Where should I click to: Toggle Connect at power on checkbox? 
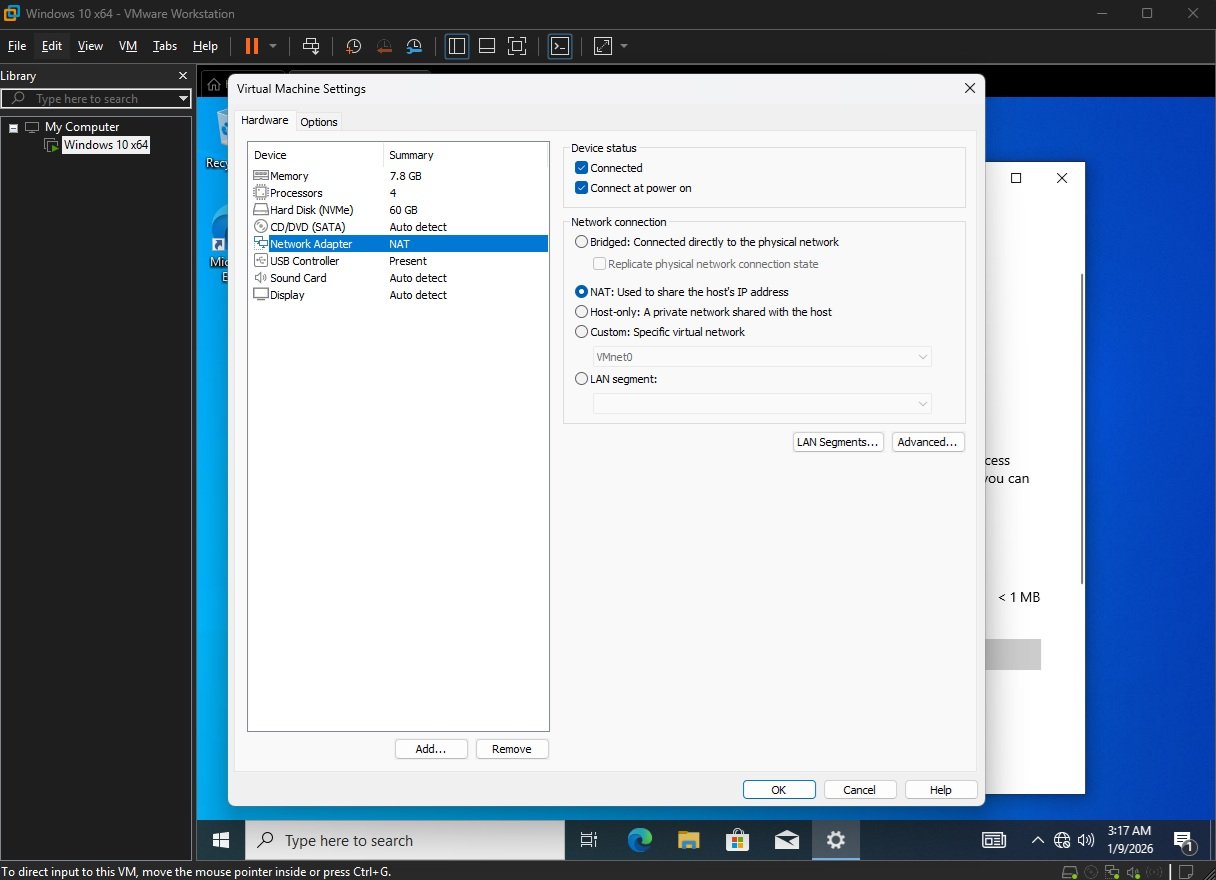582,188
